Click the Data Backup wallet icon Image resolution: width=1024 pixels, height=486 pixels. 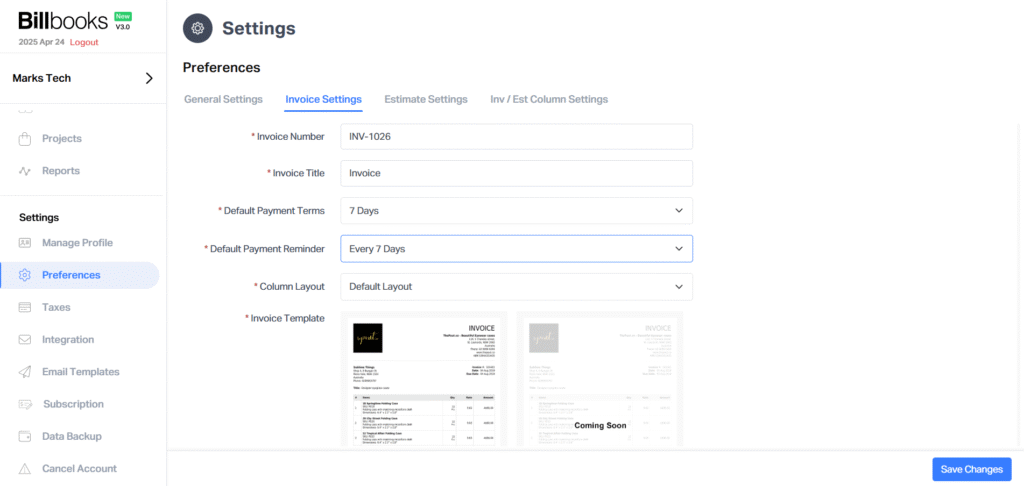click(25, 436)
